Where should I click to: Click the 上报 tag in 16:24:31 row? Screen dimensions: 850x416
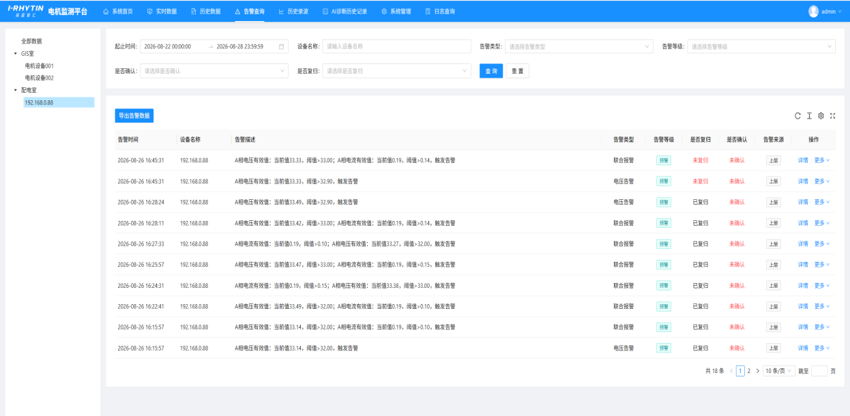point(774,285)
